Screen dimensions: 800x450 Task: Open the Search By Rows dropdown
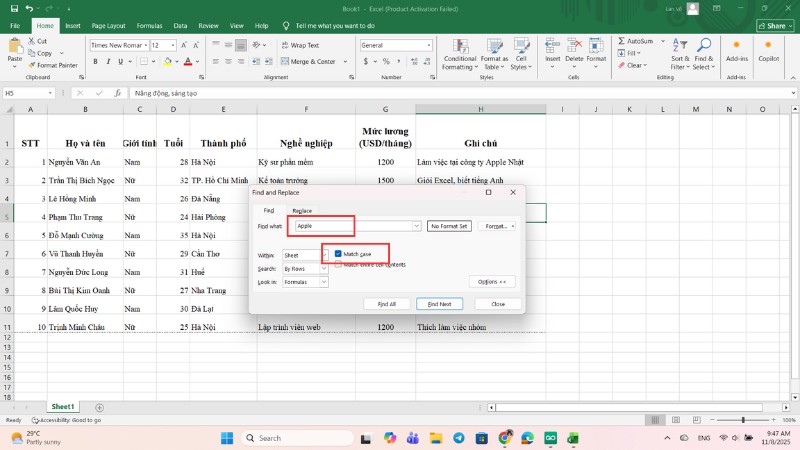coord(324,269)
